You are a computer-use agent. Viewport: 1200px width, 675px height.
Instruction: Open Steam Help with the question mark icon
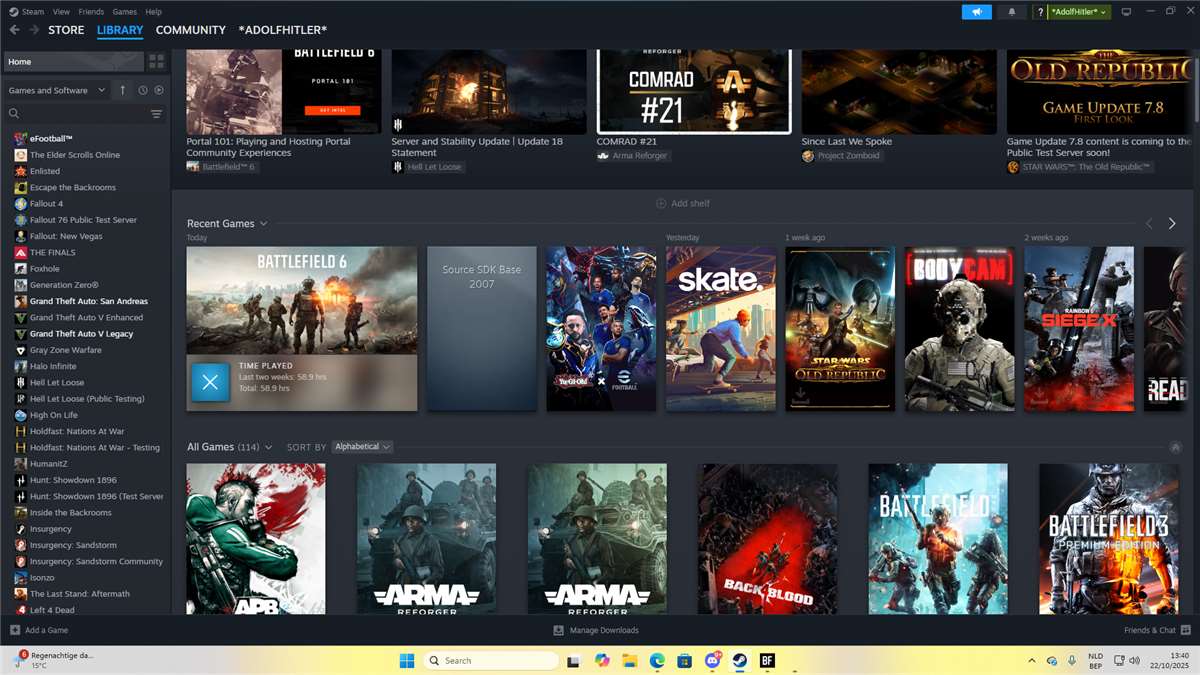coord(1040,11)
